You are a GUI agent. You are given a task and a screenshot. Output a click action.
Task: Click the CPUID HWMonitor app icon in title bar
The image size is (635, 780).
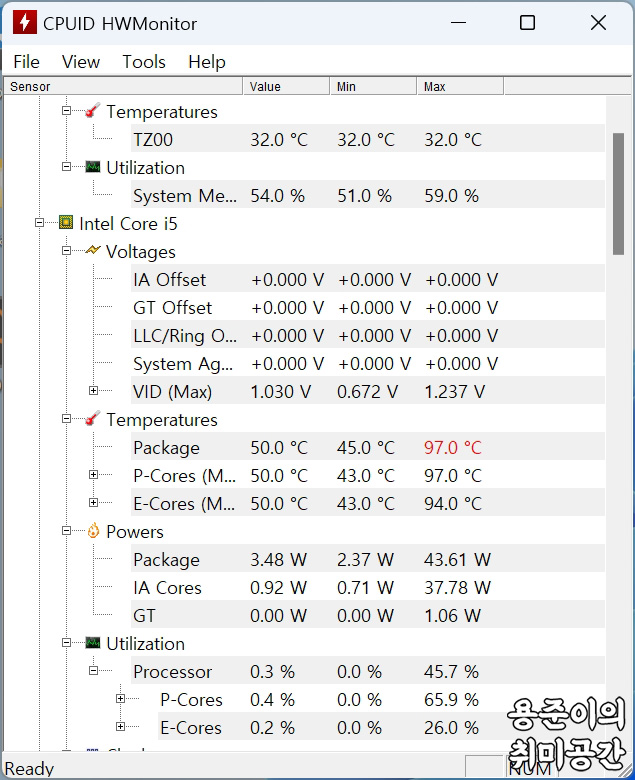24,23
